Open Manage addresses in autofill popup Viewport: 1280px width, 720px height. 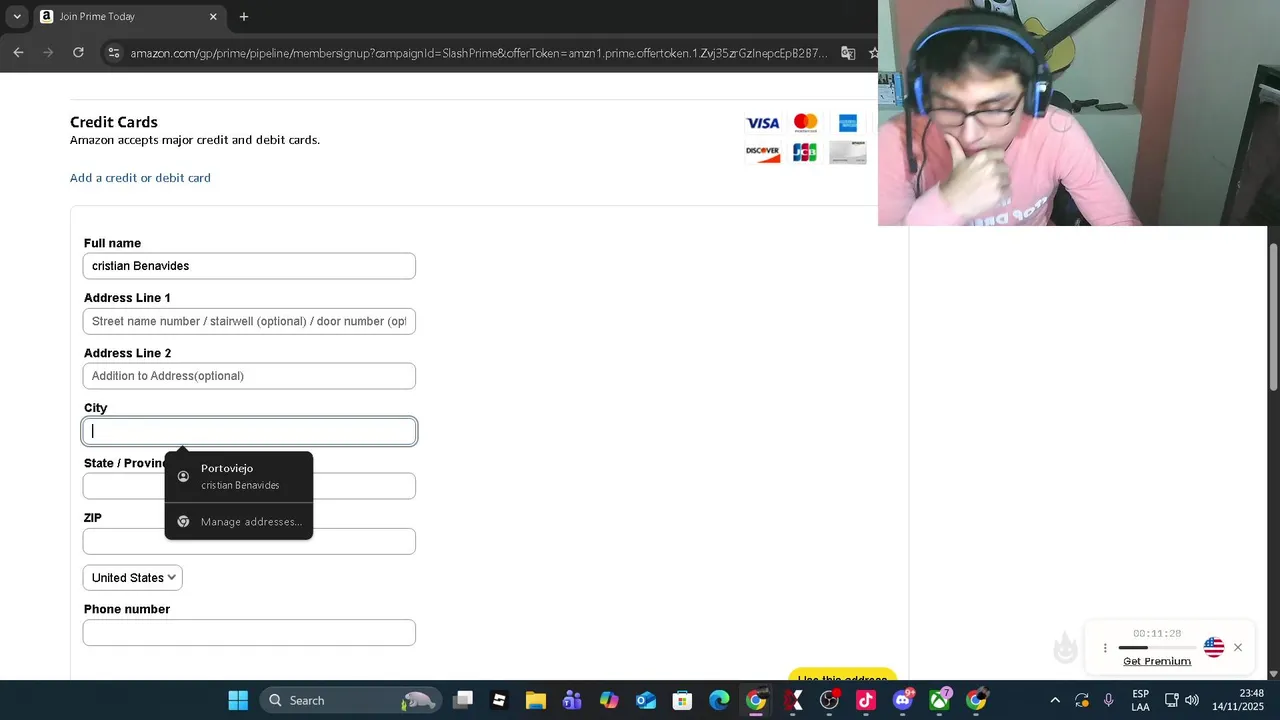click(x=239, y=521)
